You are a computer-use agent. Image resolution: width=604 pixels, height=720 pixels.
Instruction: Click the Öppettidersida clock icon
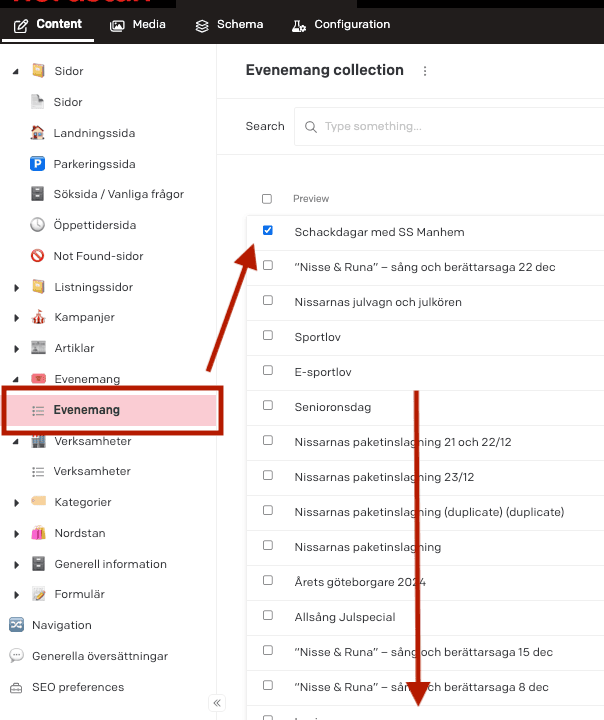point(38,225)
